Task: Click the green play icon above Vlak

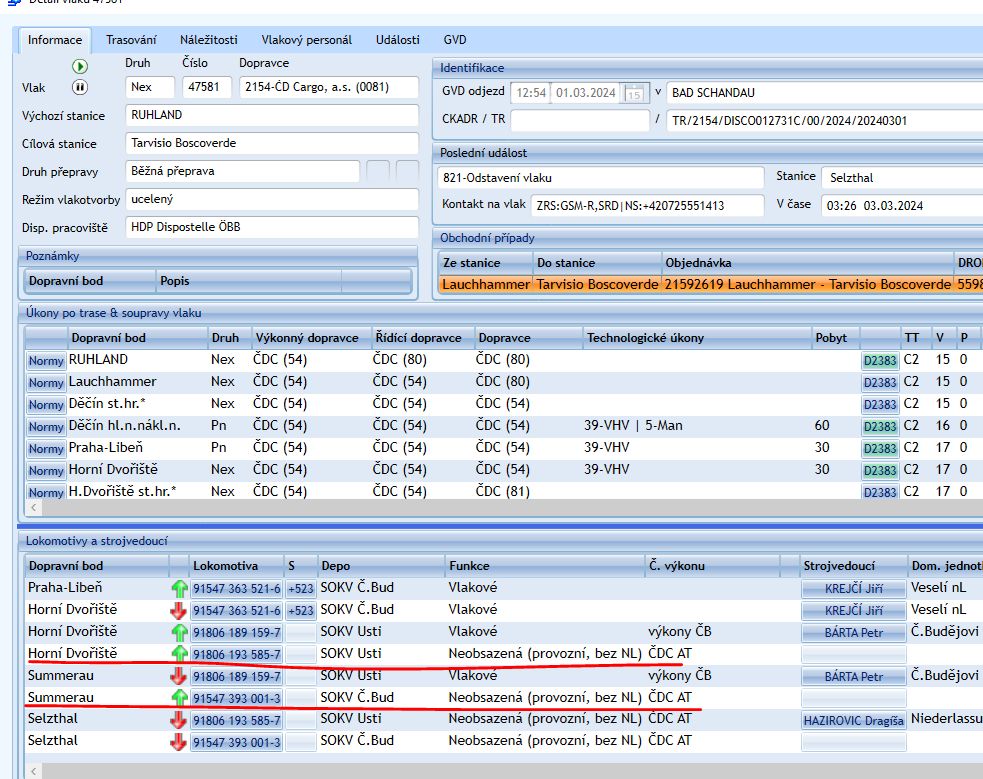Action: click(x=80, y=67)
